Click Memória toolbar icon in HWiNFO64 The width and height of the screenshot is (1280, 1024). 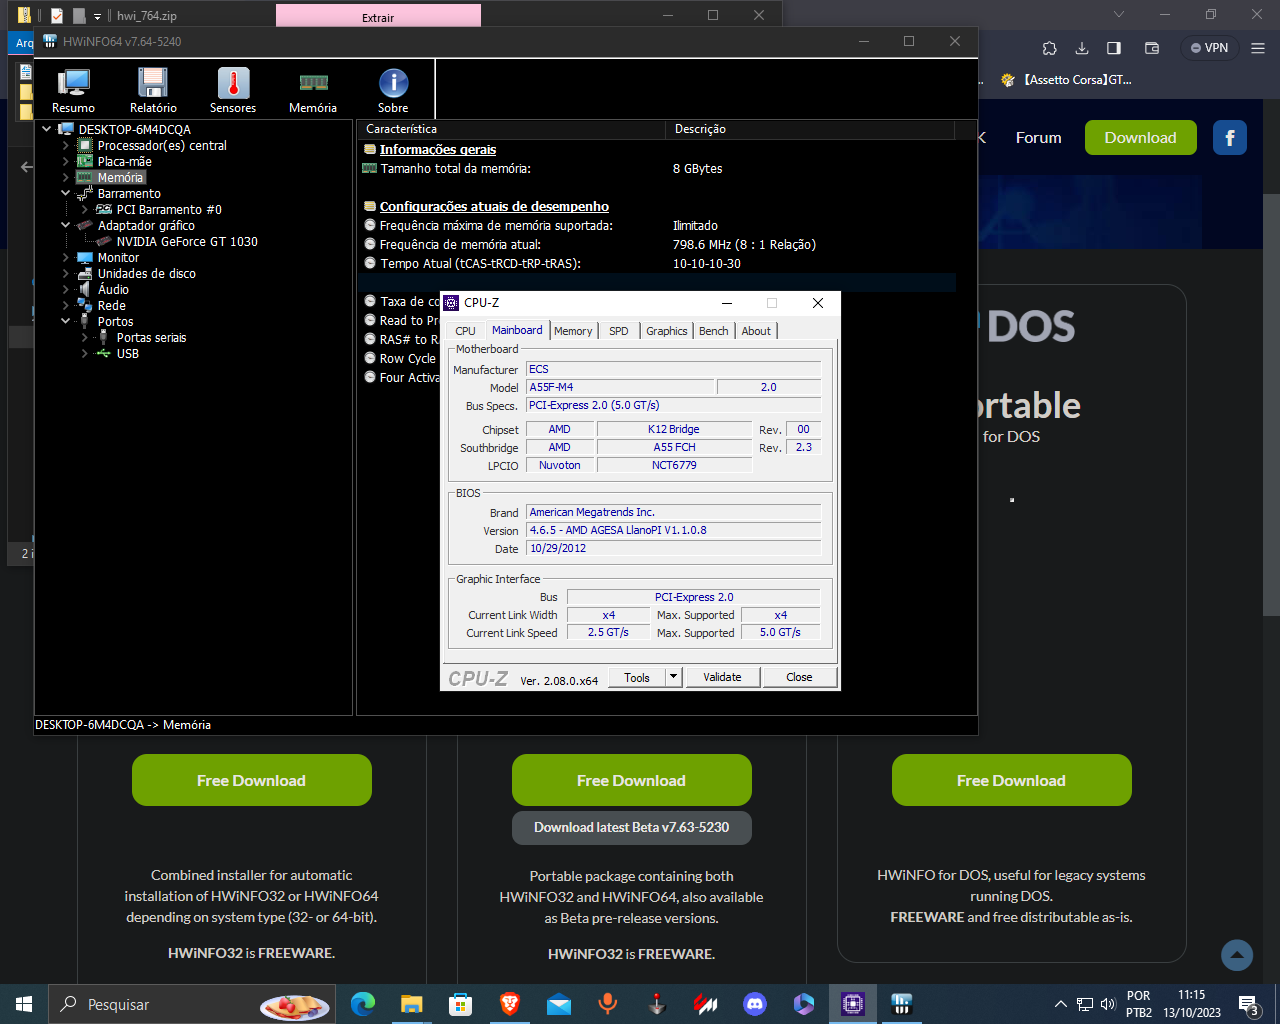pyautogui.click(x=313, y=90)
